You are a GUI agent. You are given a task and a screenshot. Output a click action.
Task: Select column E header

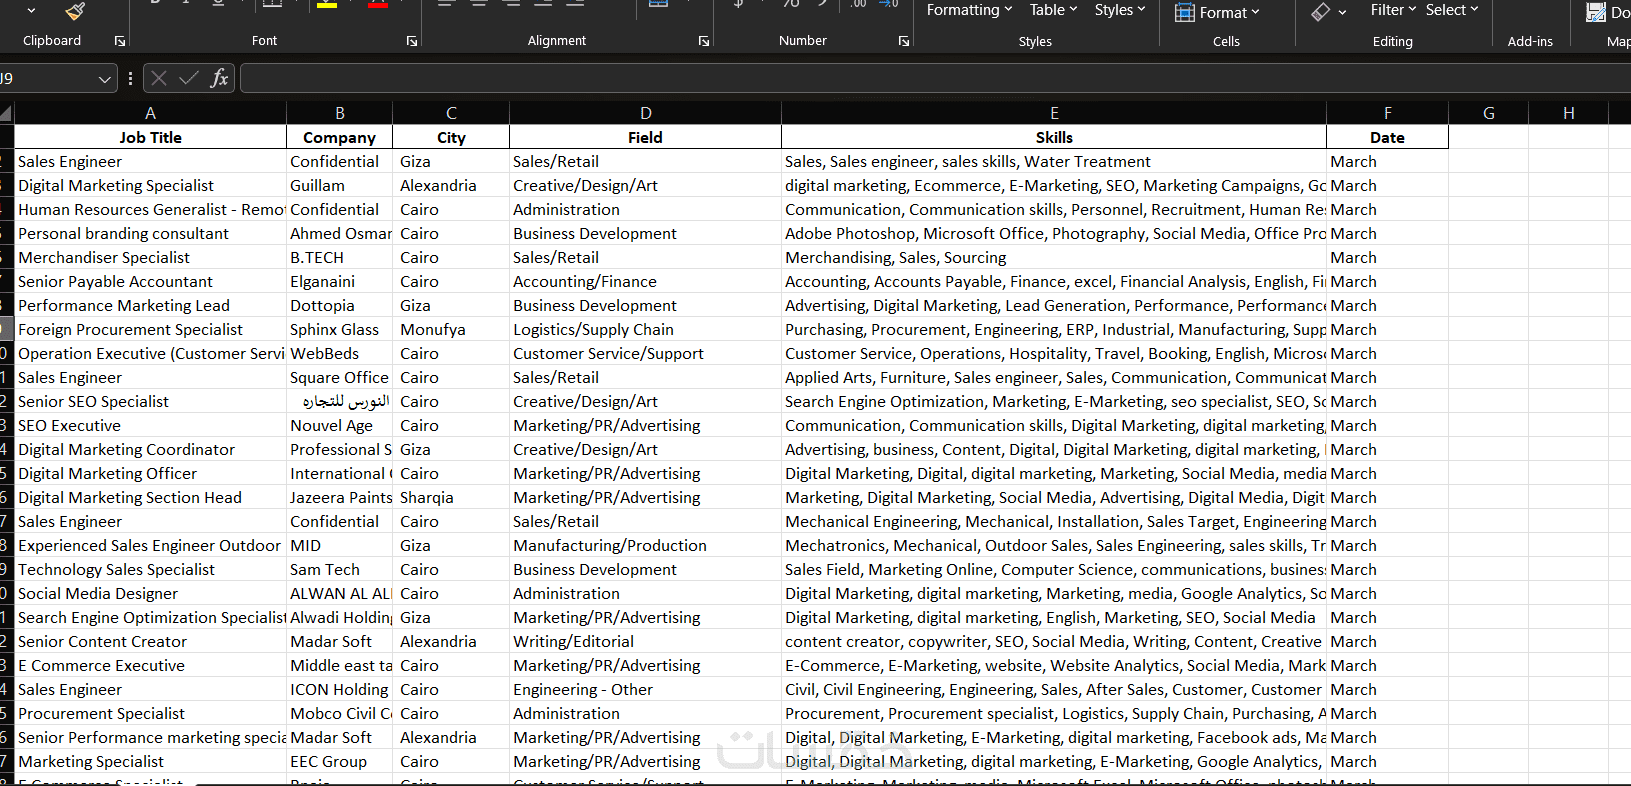pyautogui.click(x=1054, y=113)
